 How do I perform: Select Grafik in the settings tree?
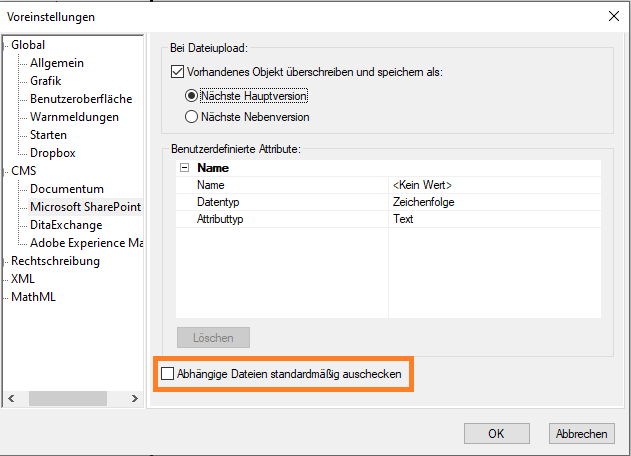click(48, 81)
